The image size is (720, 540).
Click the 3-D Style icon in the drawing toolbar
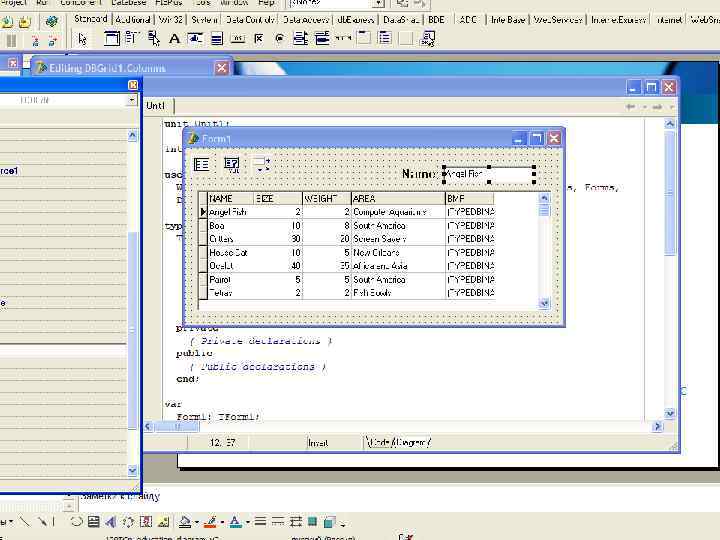tap(329, 522)
